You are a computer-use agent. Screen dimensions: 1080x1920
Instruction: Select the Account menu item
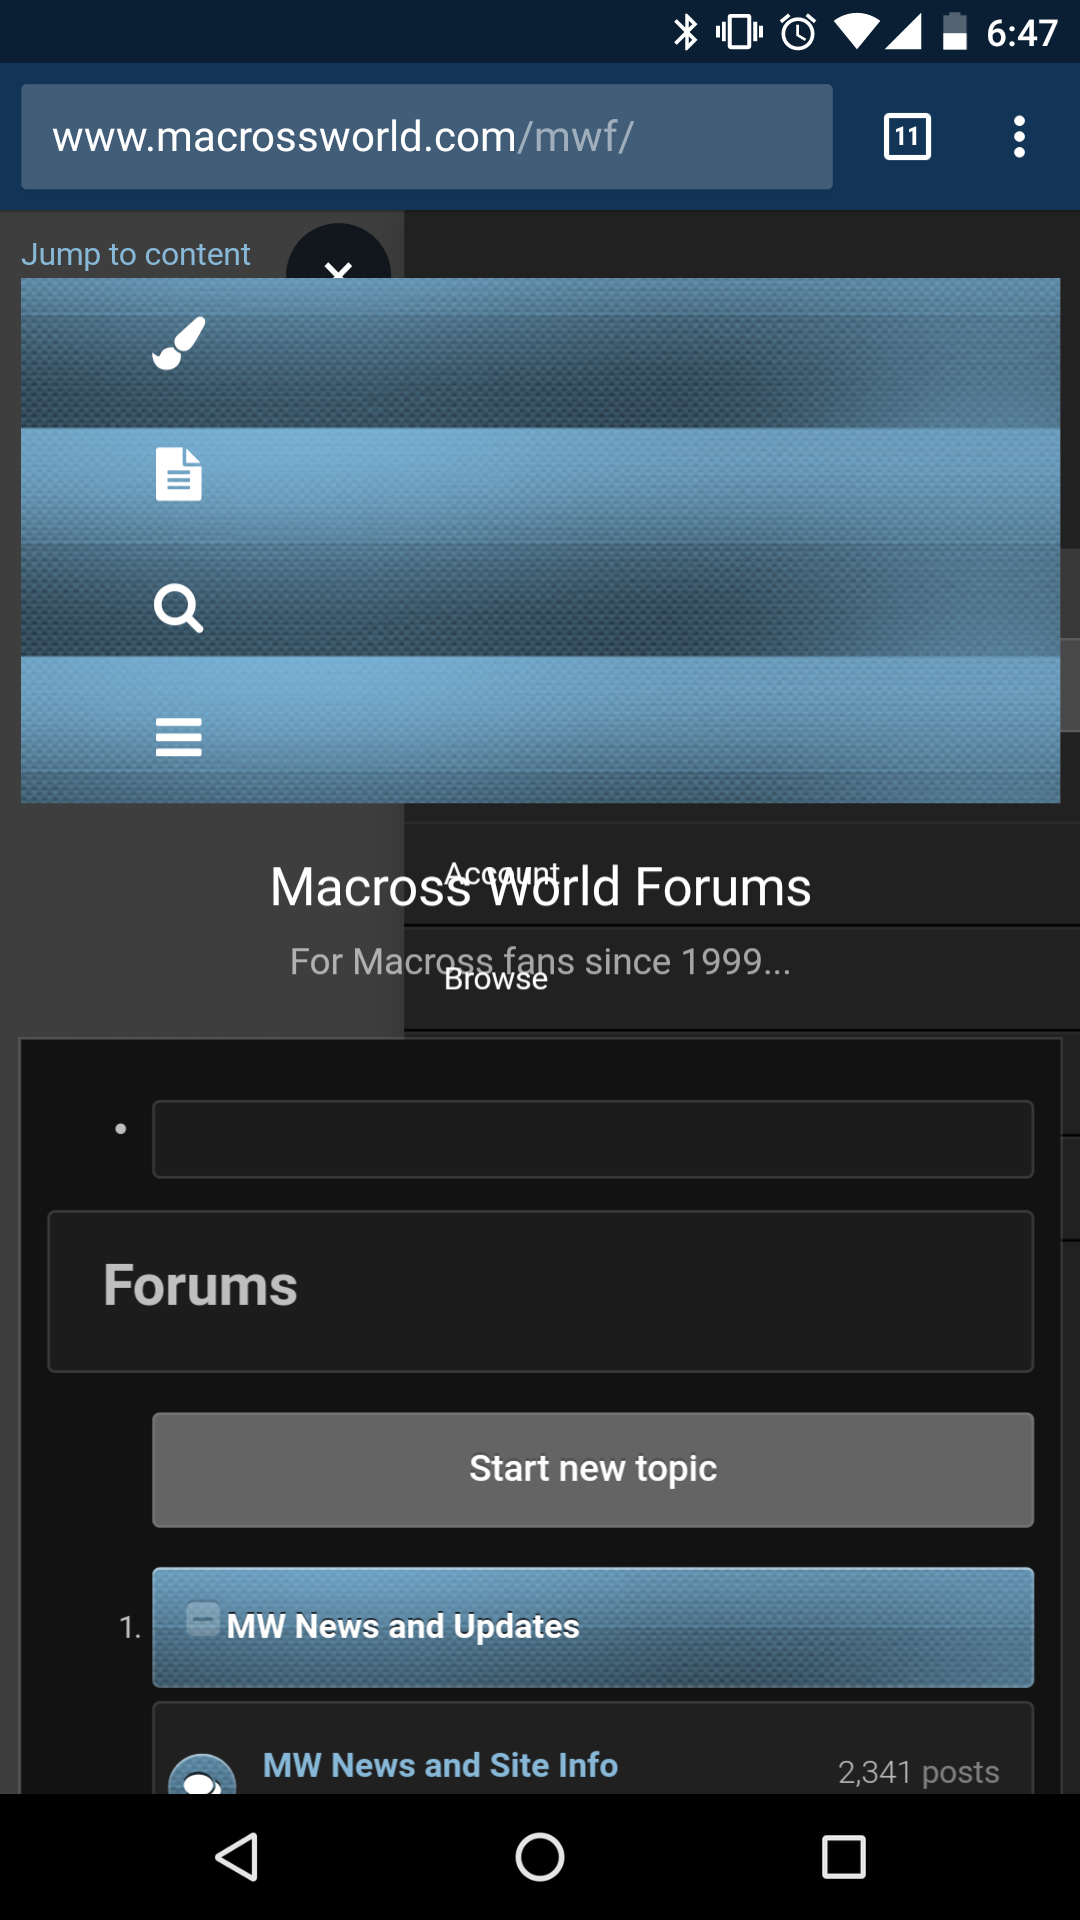pyautogui.click(x=502, y=874)
